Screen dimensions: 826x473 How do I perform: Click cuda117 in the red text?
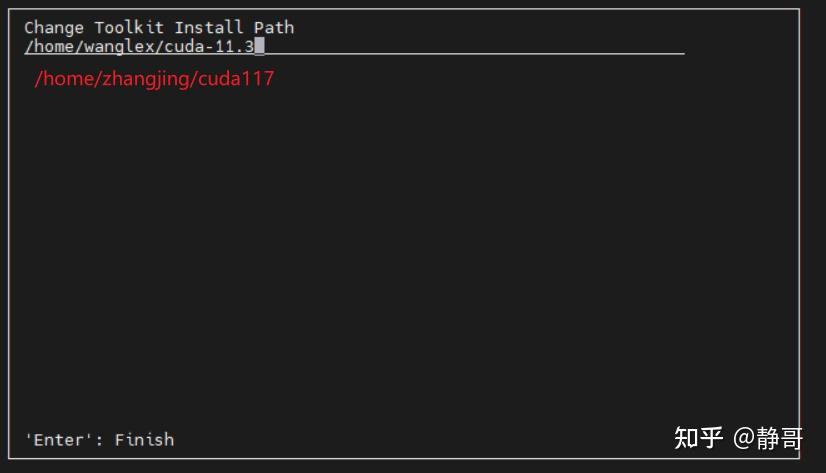237,78
